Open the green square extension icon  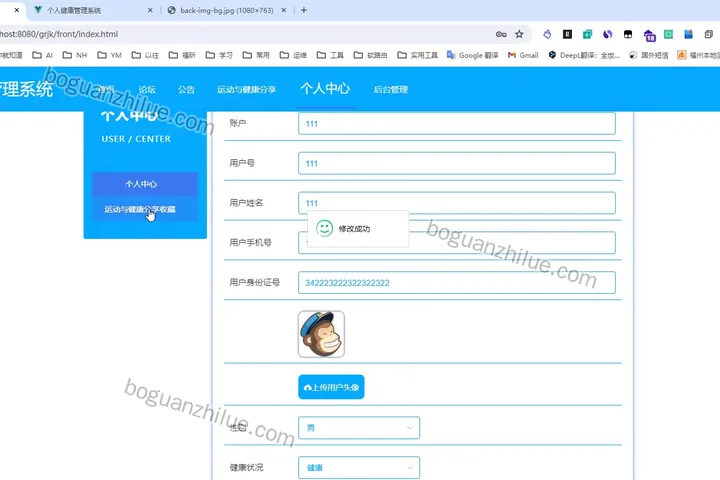(669, 34)
